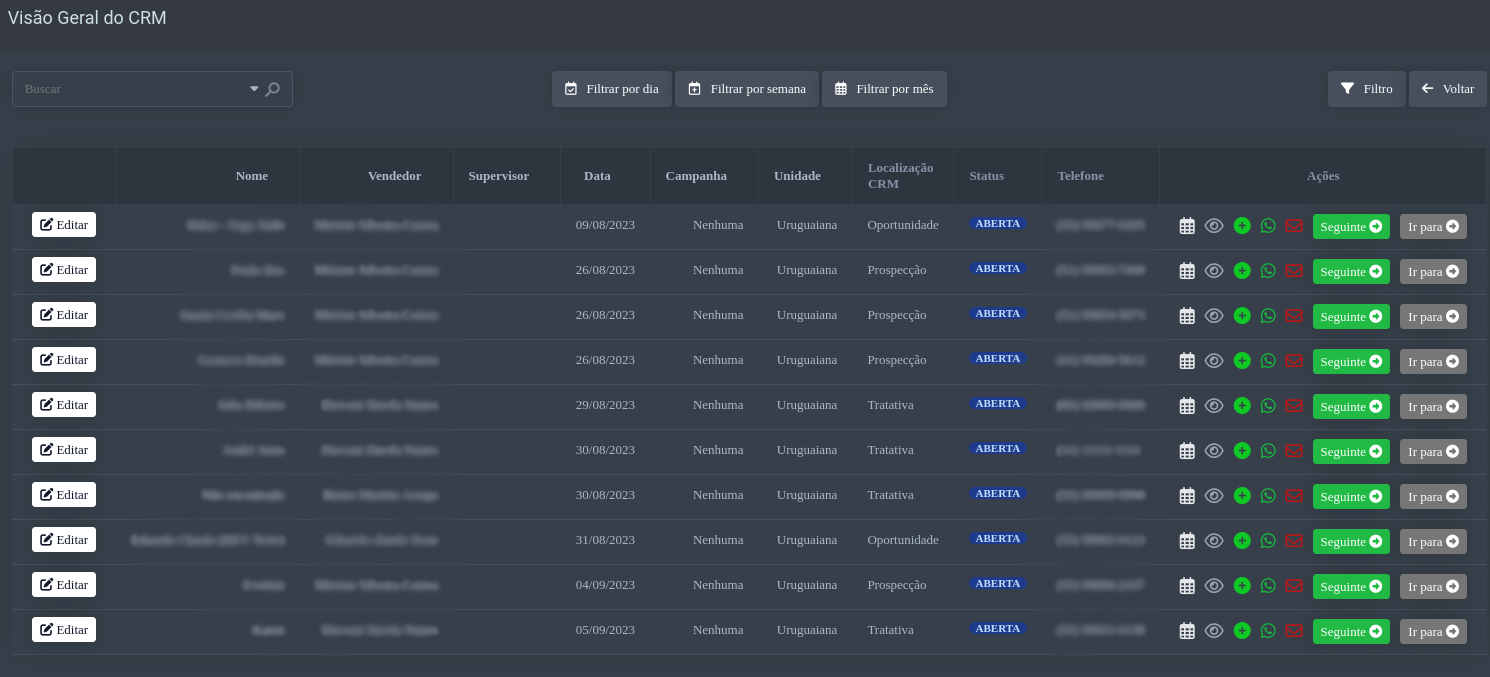Click Editar on the 09/08/2023 row
This screenshot has height=677, width=1490.
[64, 225]
